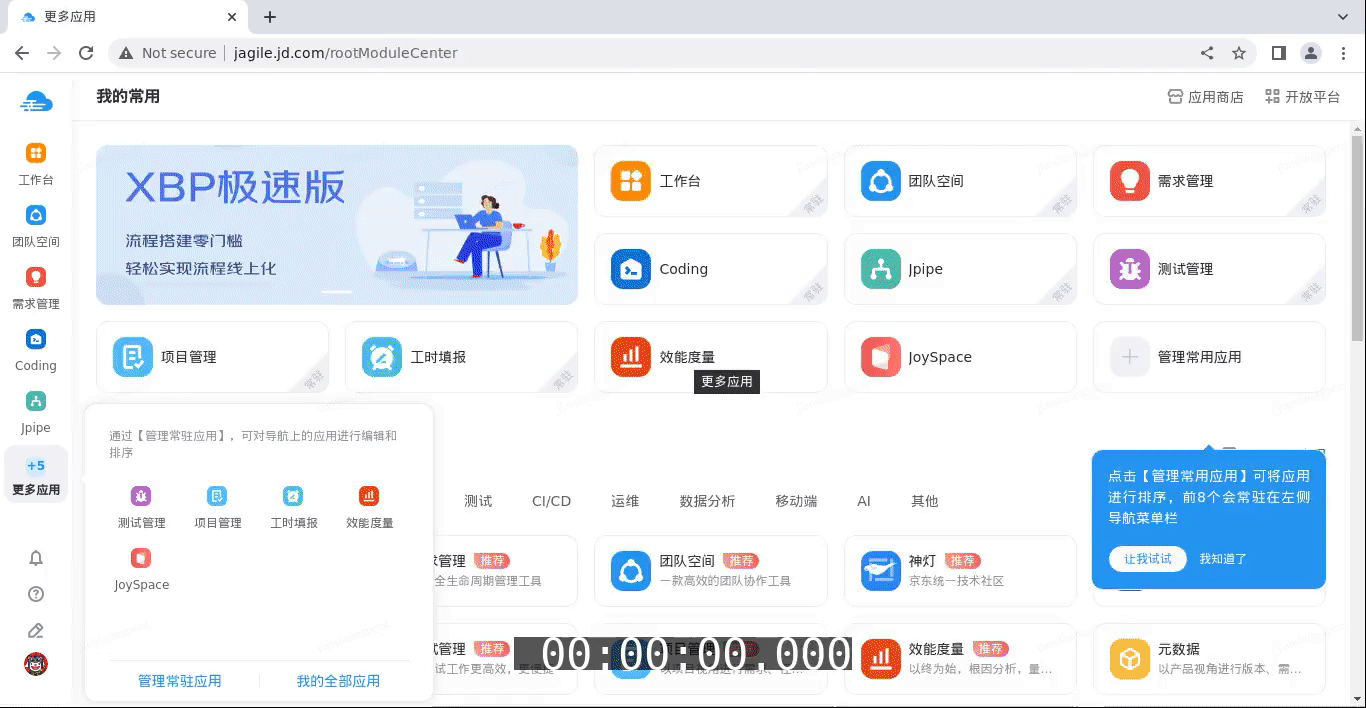
Task: Open notifications bell in sidebar
Action: (x=36, y=558)
